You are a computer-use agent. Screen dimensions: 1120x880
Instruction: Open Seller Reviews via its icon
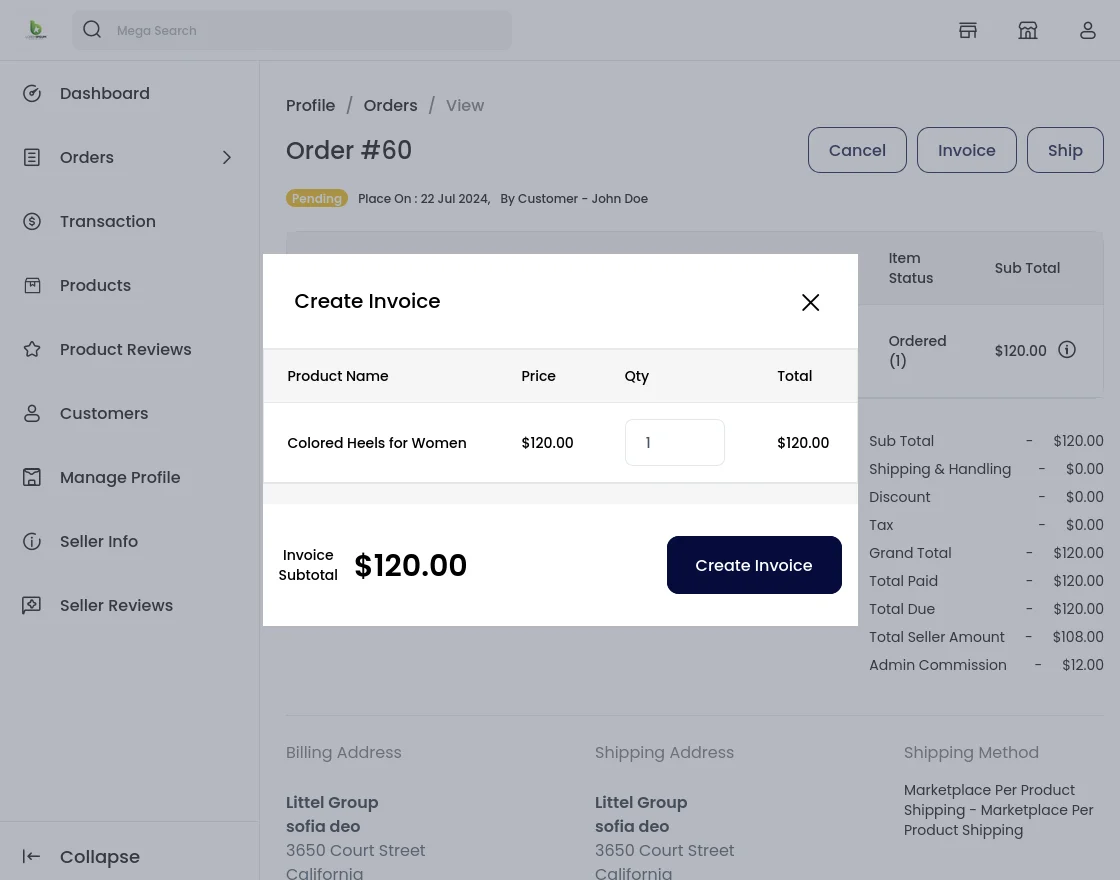point(31,605)
